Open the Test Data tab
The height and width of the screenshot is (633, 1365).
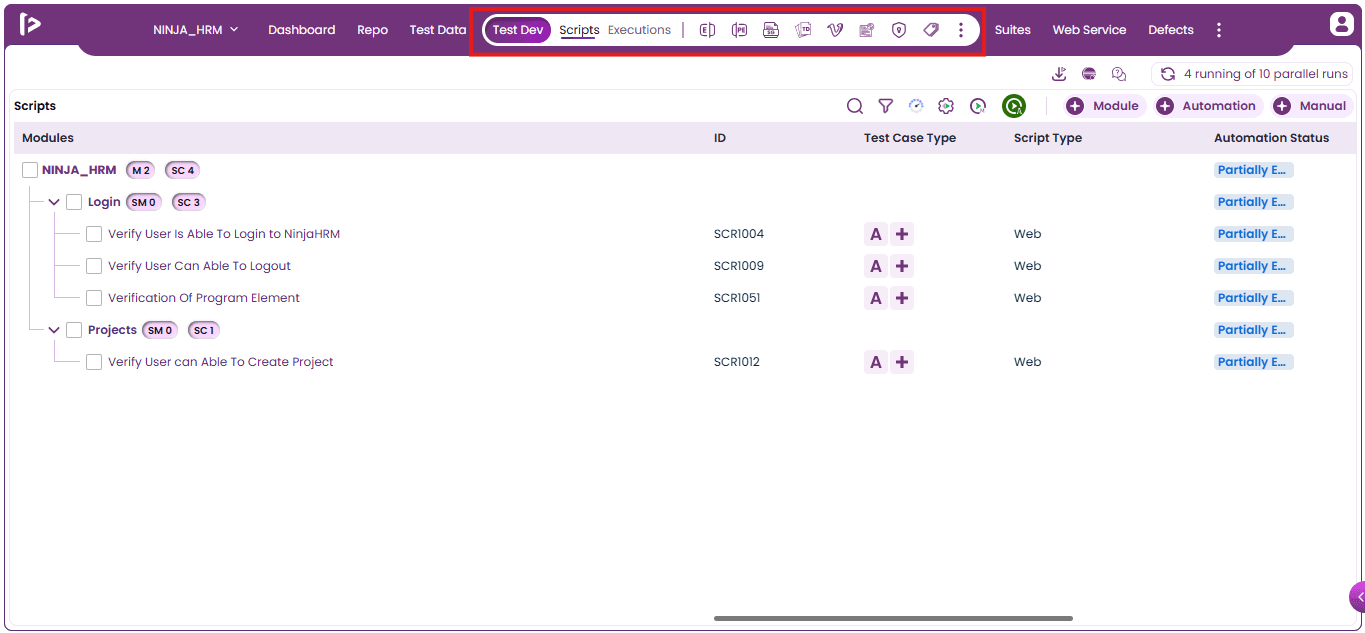[x=438, y=30]
